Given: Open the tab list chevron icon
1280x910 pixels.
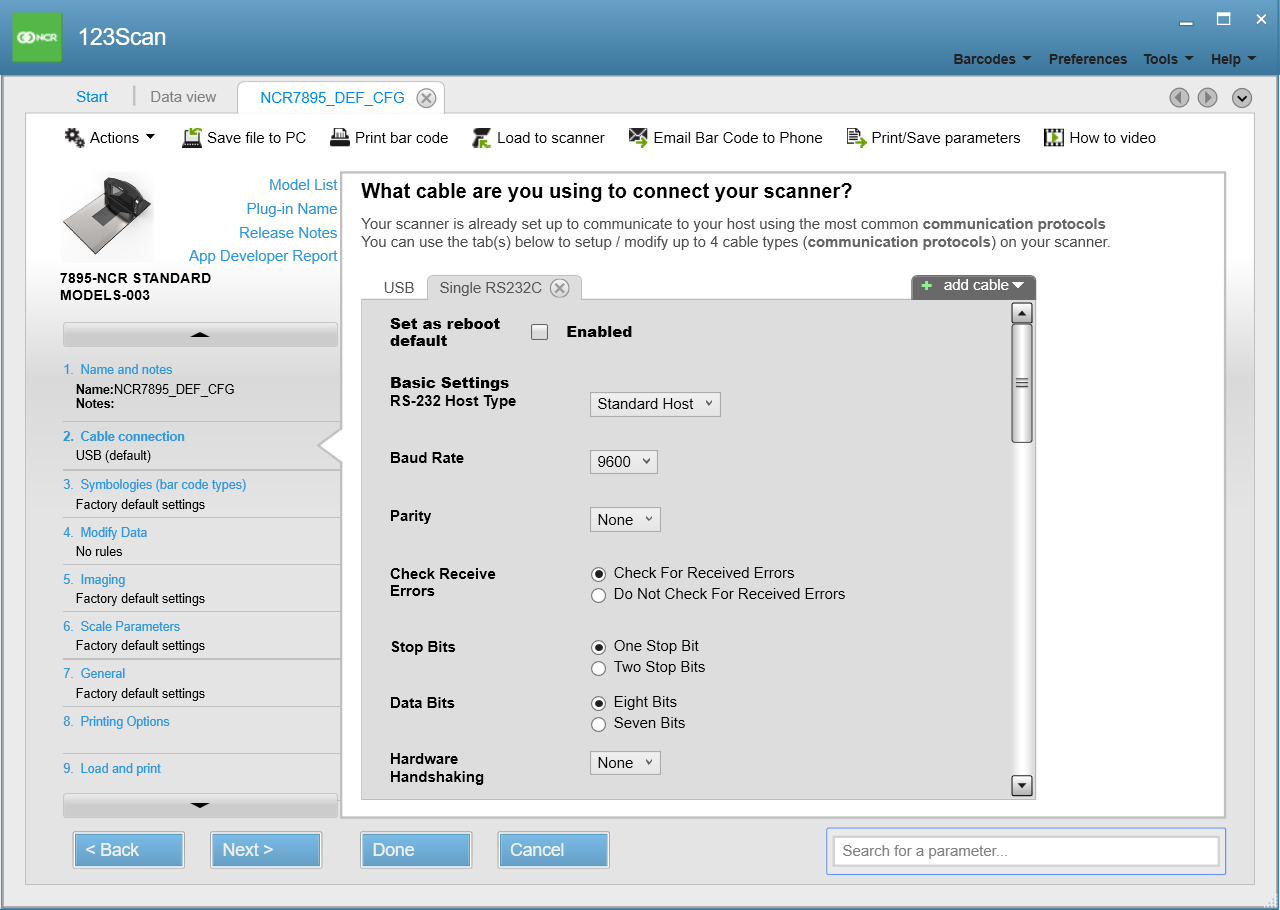Looking at the screenshot, I should click(1242, 97).
